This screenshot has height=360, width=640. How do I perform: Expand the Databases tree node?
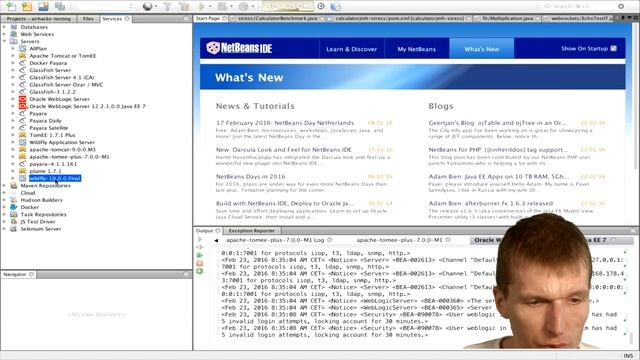4,27
